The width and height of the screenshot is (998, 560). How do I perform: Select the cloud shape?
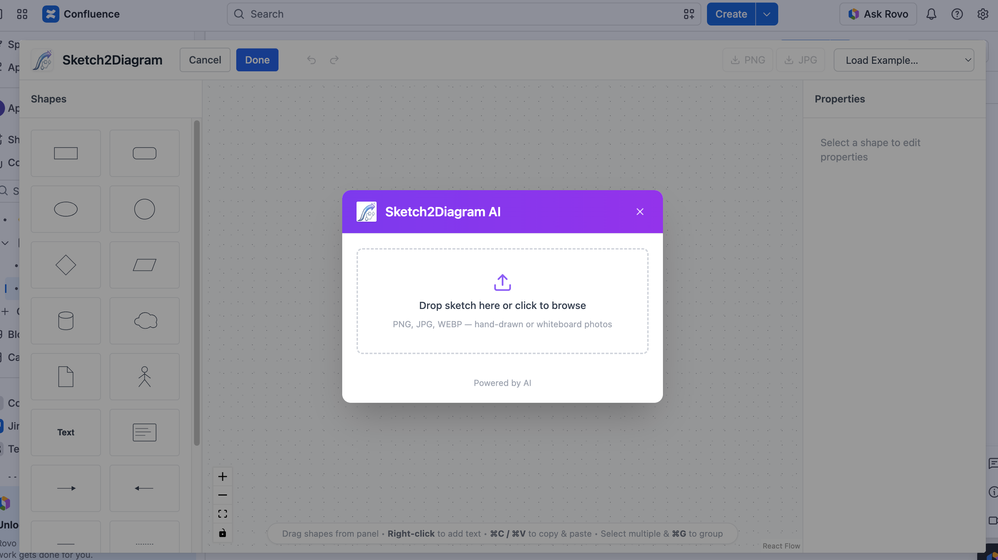tap(144, 321)
